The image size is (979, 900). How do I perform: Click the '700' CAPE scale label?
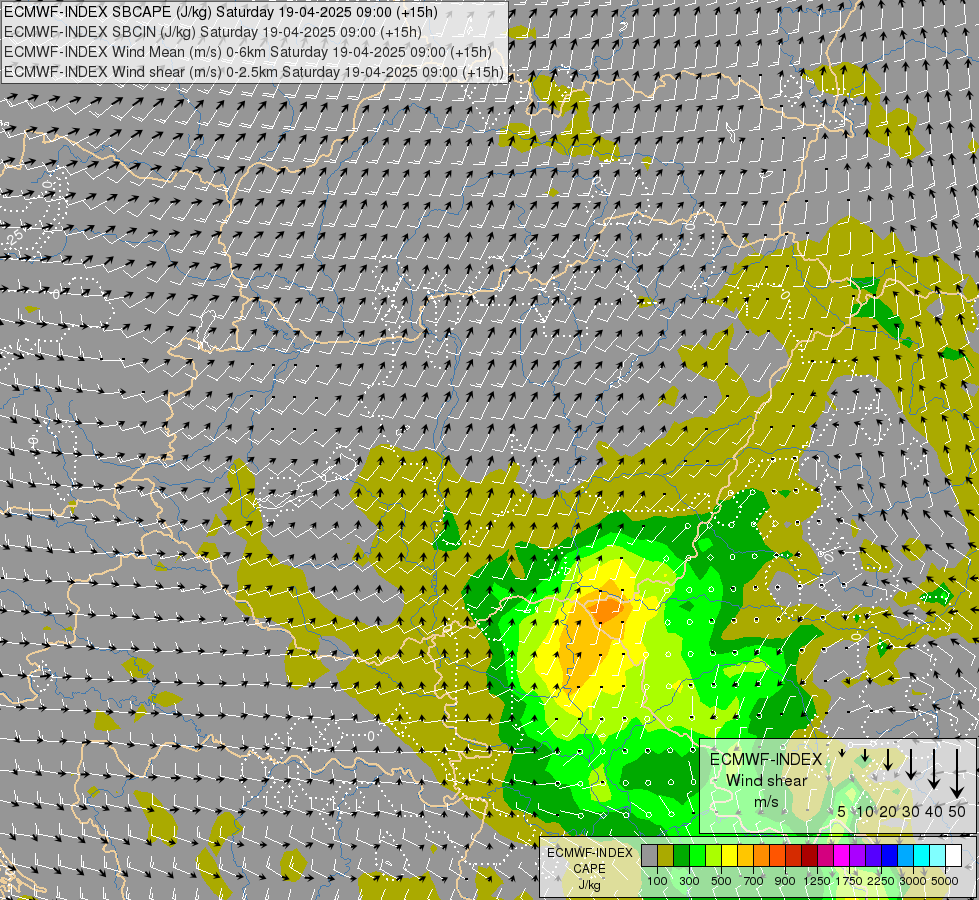point(754,881)
